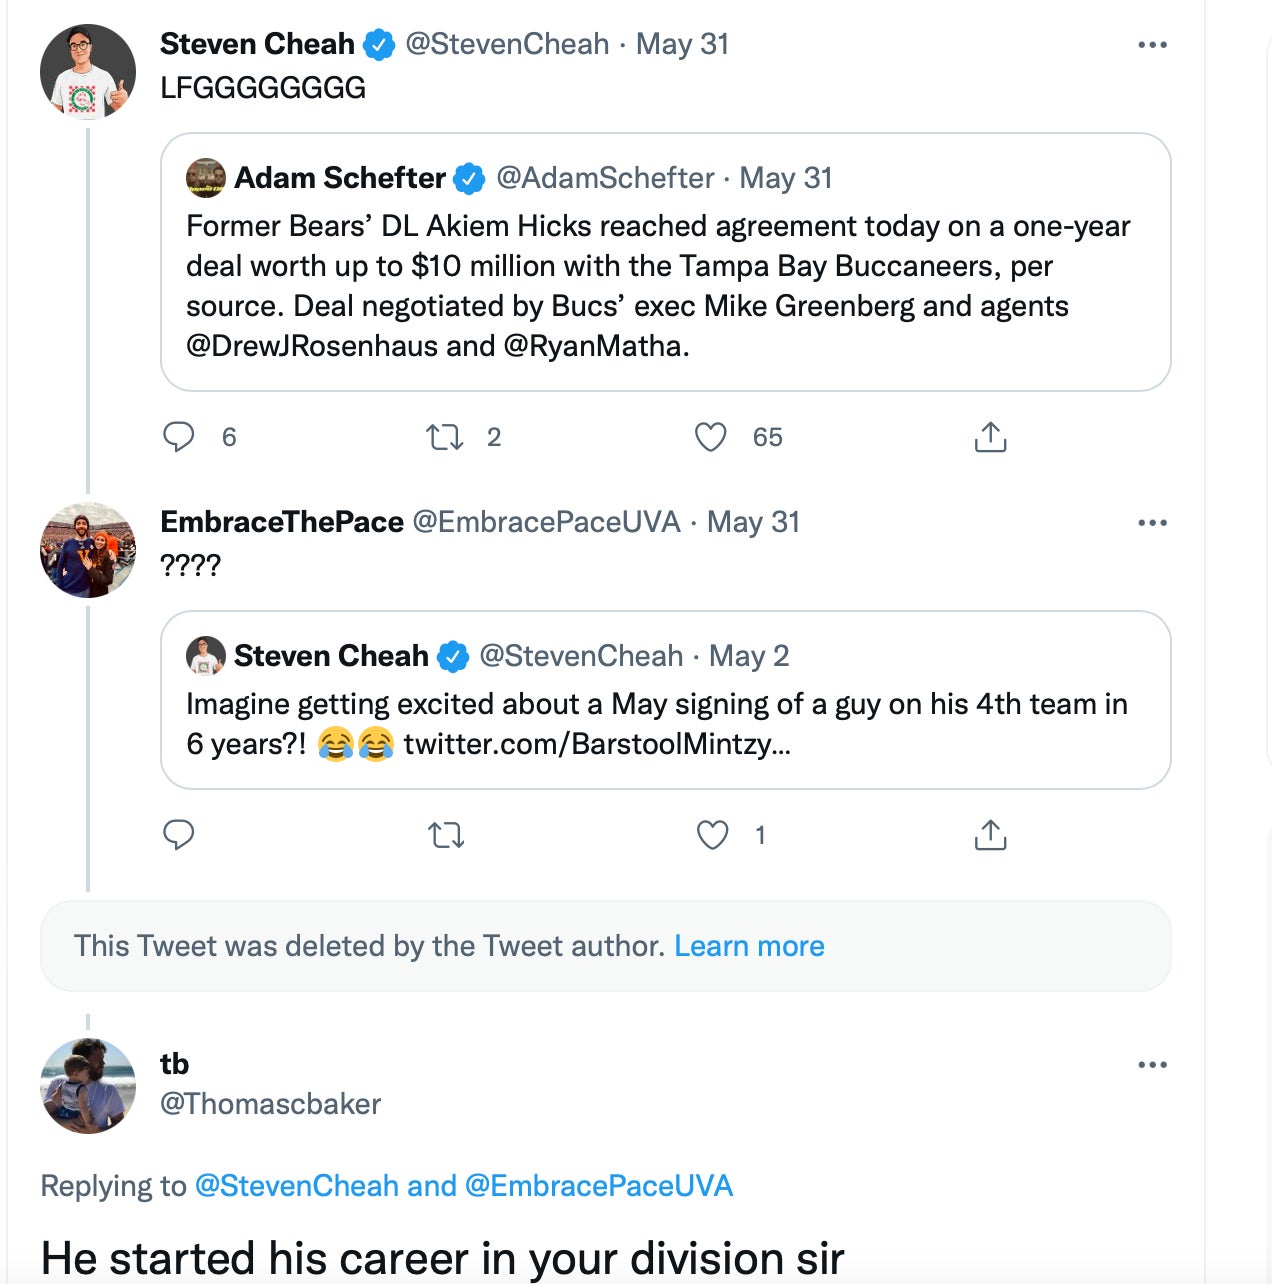This screenshot has height=1284, width=1272.
Task: Open more options on tb's reply
Action: [1152, 1065]
